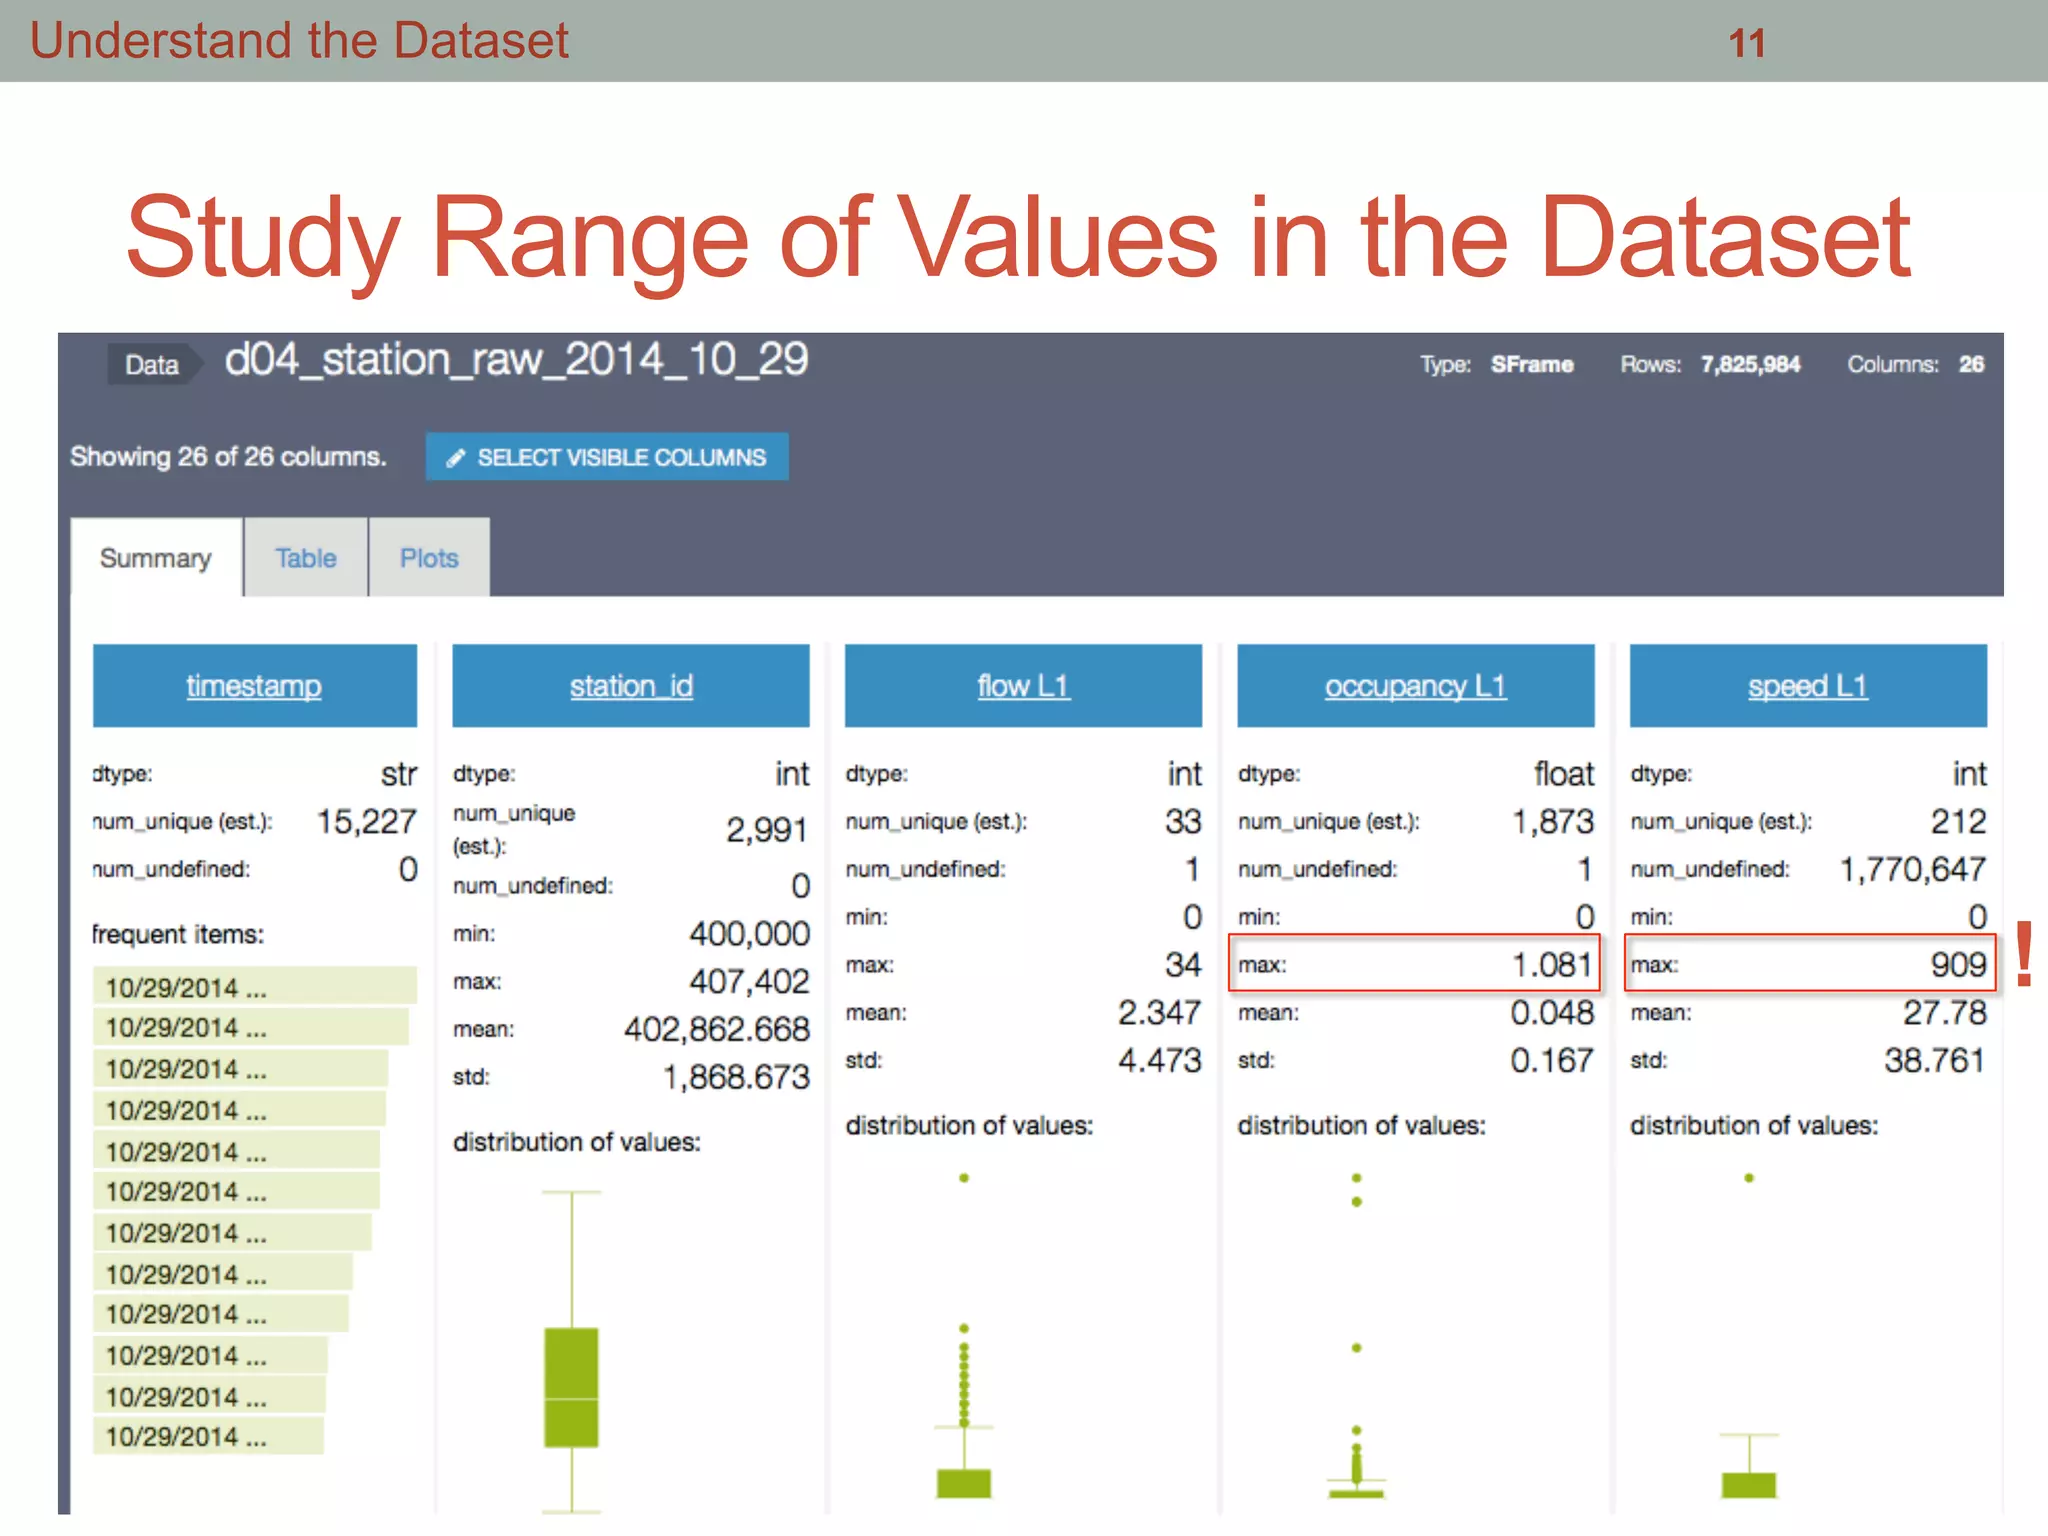Click speed L1 max value 909
The image size is (2048, 1536).
(x=1958, y=965)
